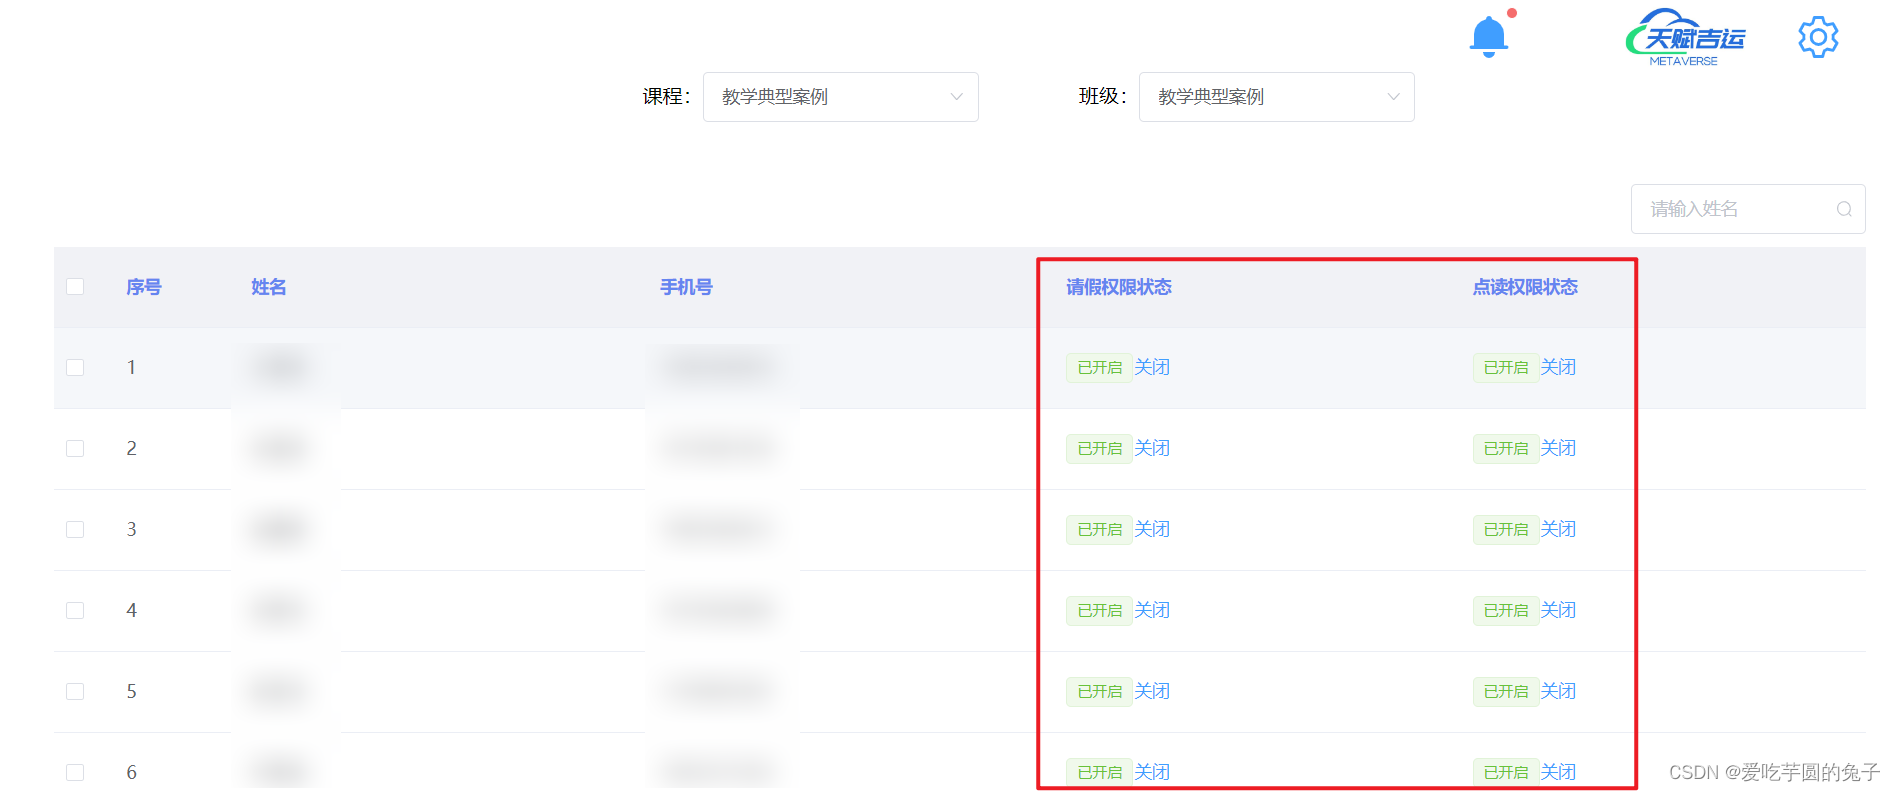The image size is (1895, 791).
Task: Check the checkbox for row 4
Action: tap(75, 610)
